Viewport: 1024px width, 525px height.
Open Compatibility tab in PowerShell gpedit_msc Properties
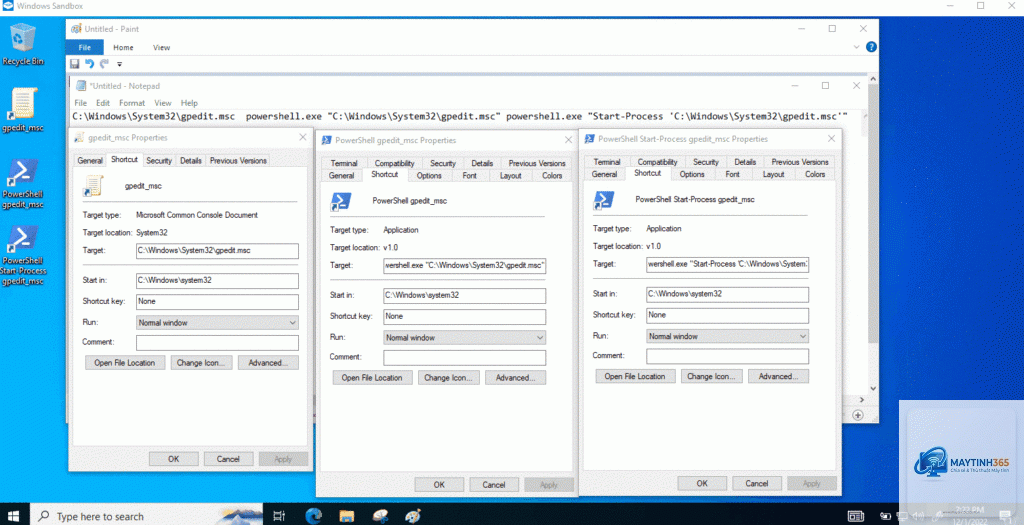pyautogui.click(x=394, y=163)
